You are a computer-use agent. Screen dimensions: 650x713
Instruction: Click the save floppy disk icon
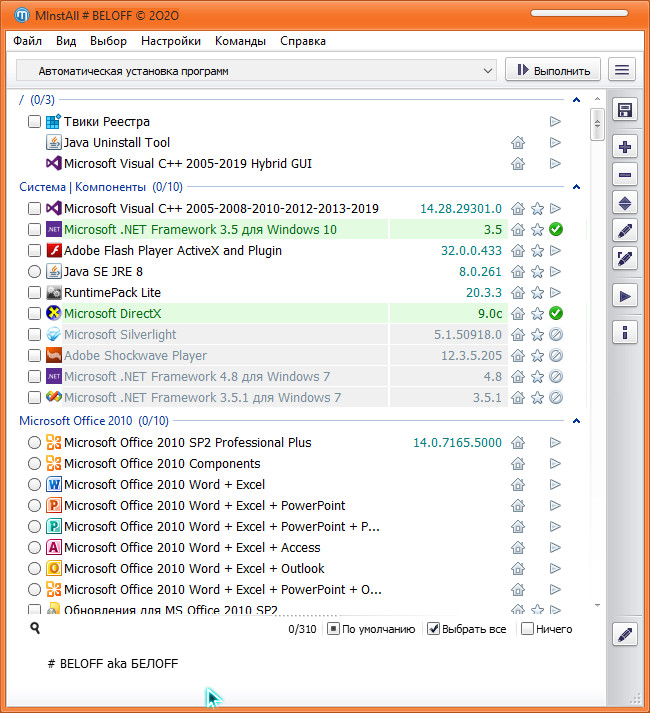625,110
